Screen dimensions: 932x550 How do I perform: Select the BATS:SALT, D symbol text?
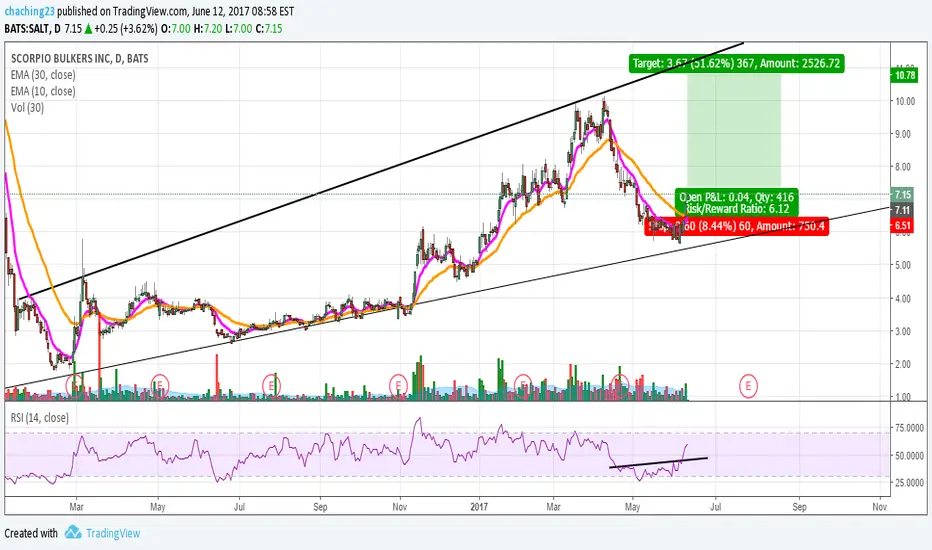(32, 29)
